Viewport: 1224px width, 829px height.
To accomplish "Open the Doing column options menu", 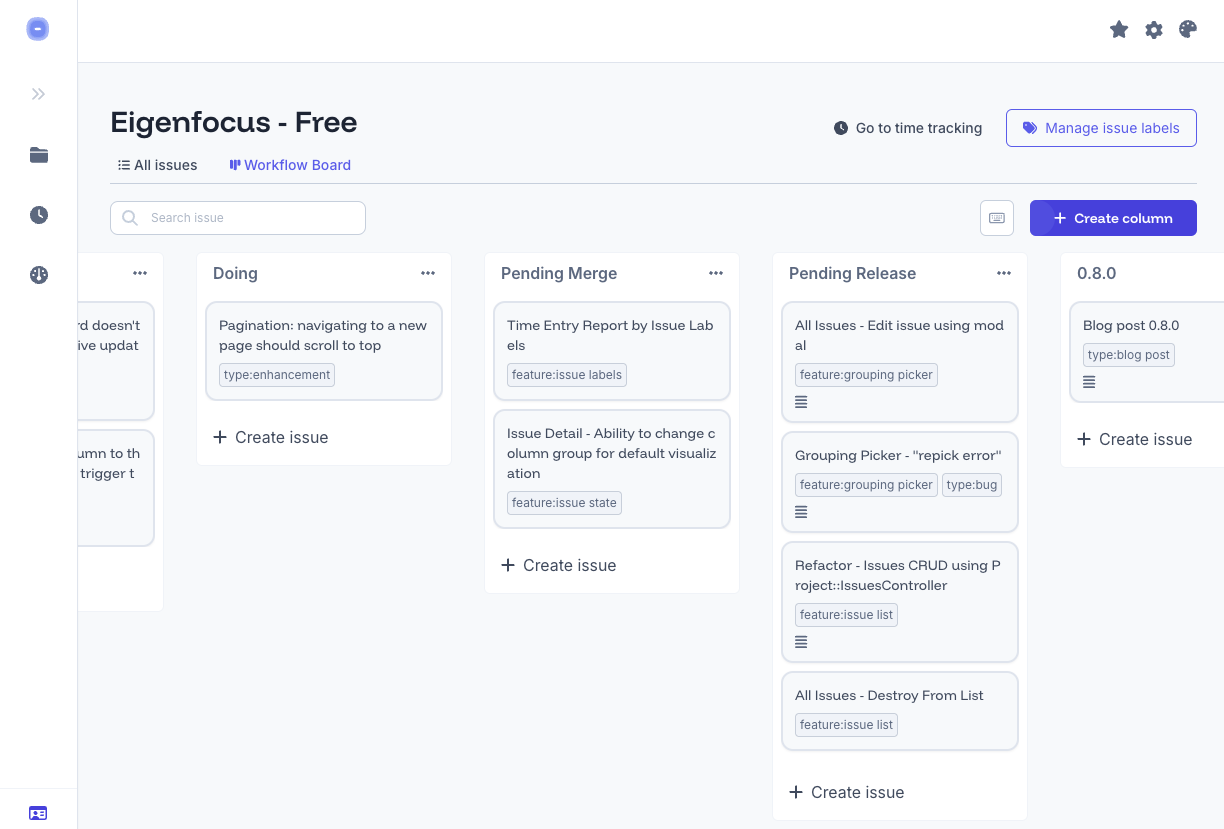I will pyautogui.click(x=428, y=273).
